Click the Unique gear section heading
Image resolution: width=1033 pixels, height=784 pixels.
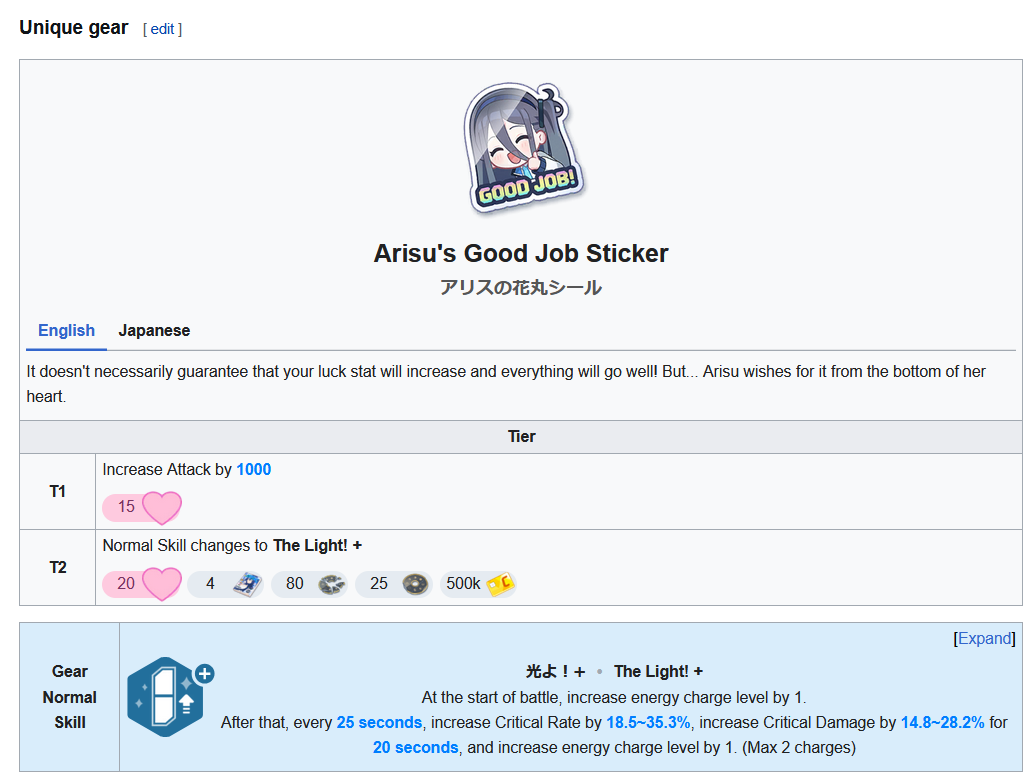coord(74,28)
